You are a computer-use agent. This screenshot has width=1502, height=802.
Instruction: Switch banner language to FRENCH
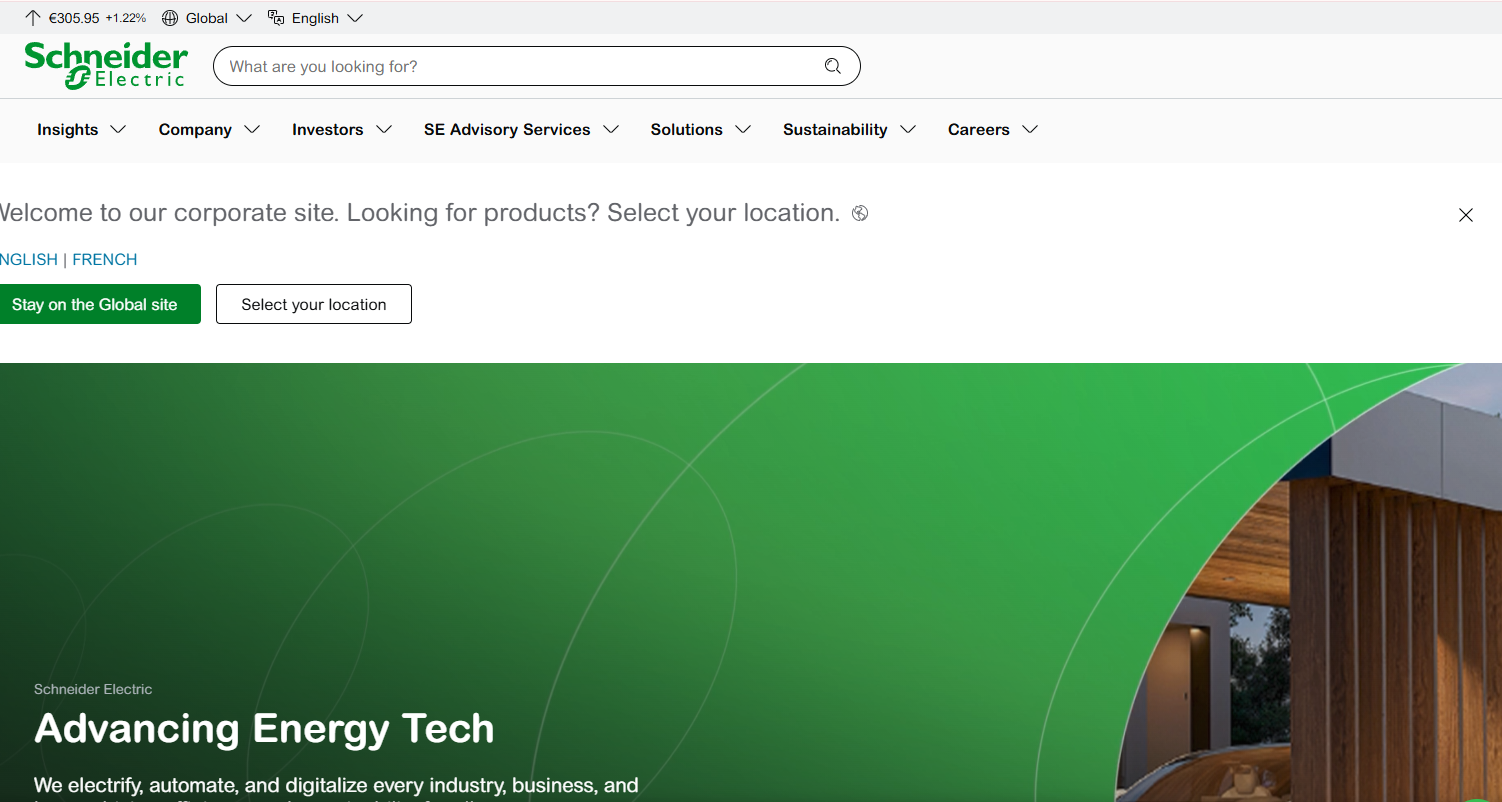click(x=105, y=260)
